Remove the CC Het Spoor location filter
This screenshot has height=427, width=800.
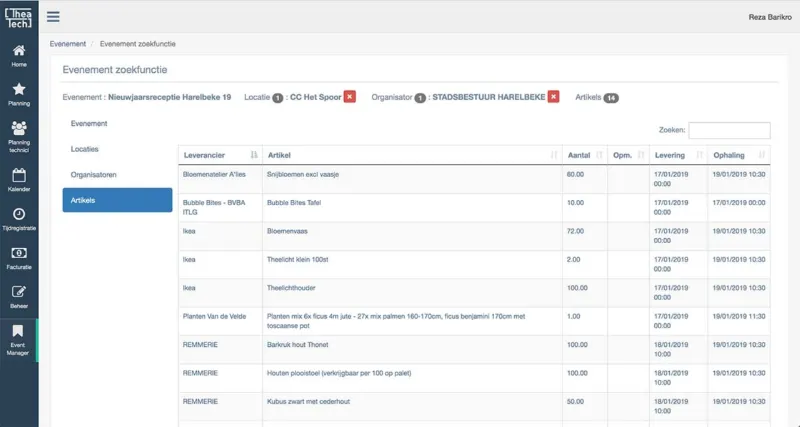(x=349, y=97)
